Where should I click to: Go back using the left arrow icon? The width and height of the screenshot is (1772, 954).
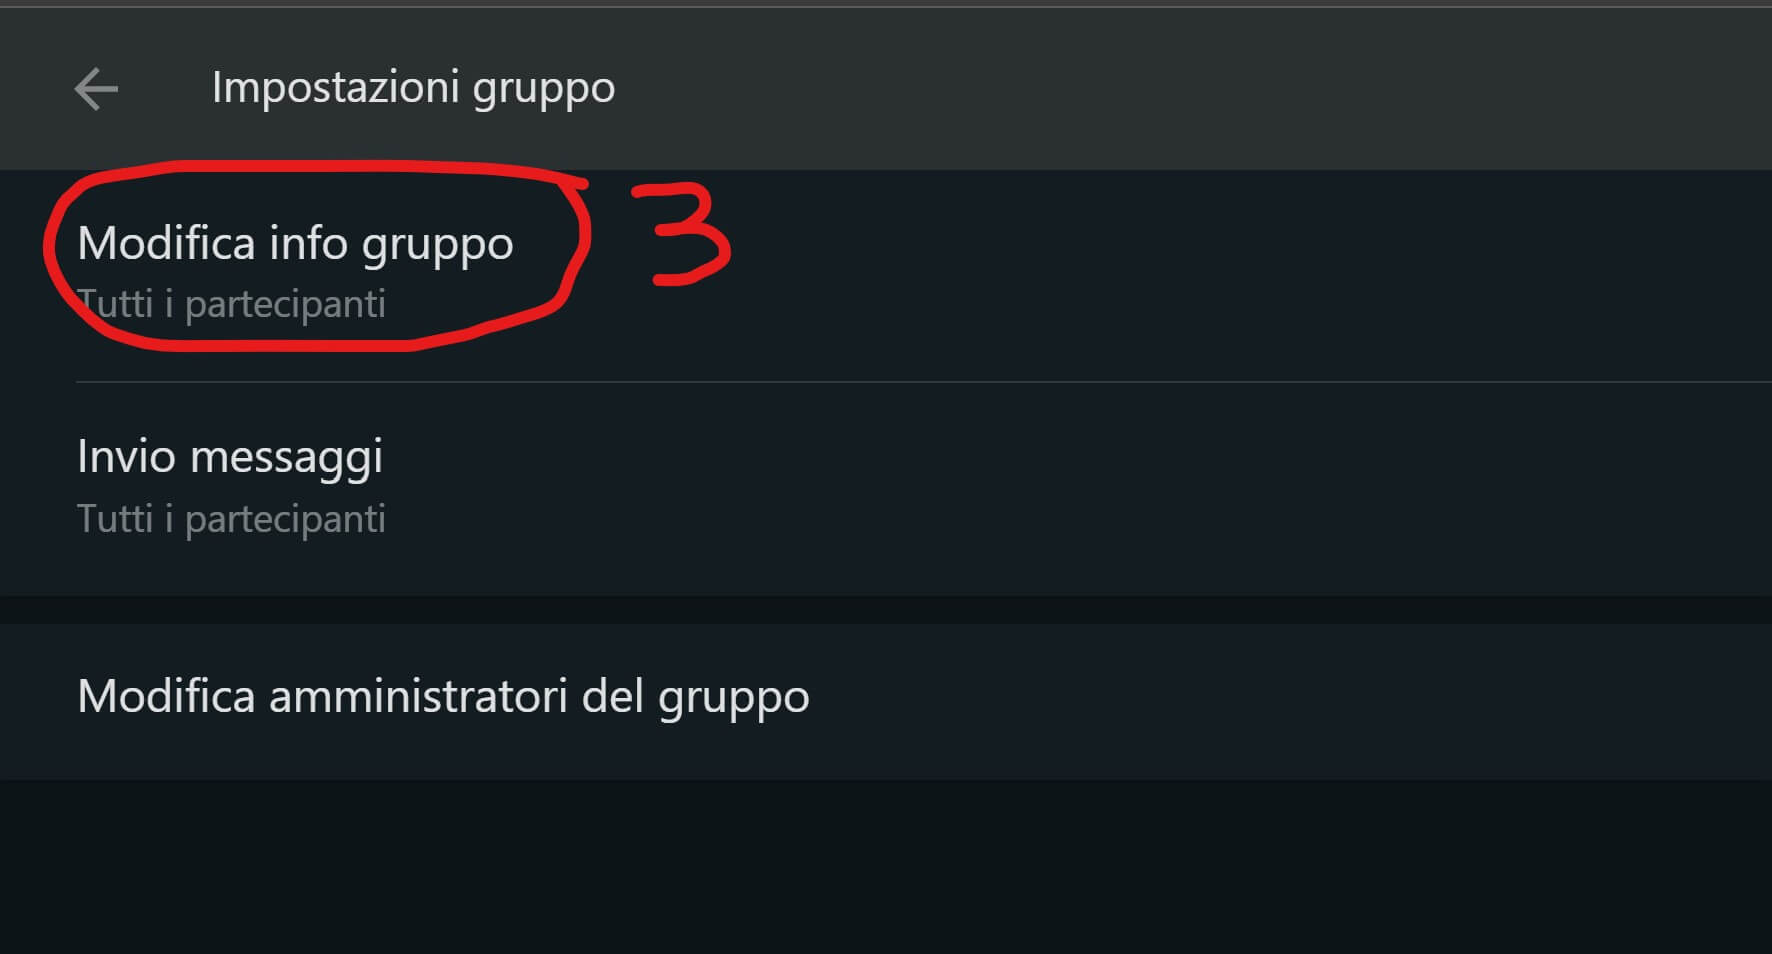pos(96,89)
